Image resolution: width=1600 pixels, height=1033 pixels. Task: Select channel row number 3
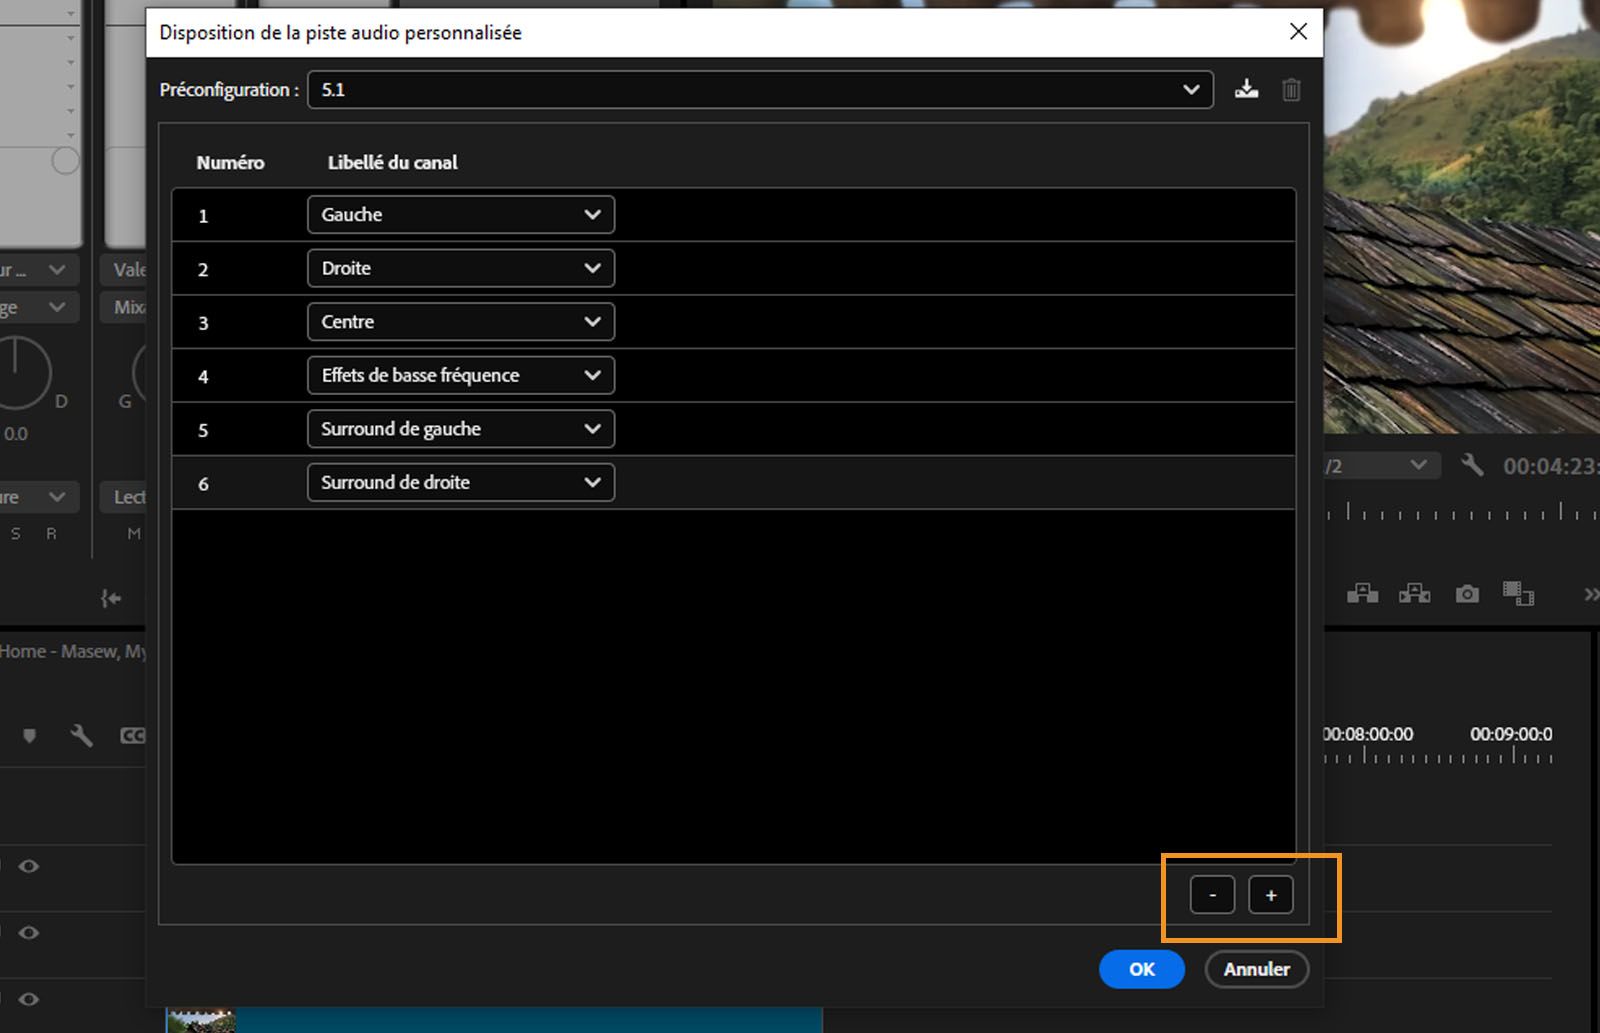tap(734, 322)
